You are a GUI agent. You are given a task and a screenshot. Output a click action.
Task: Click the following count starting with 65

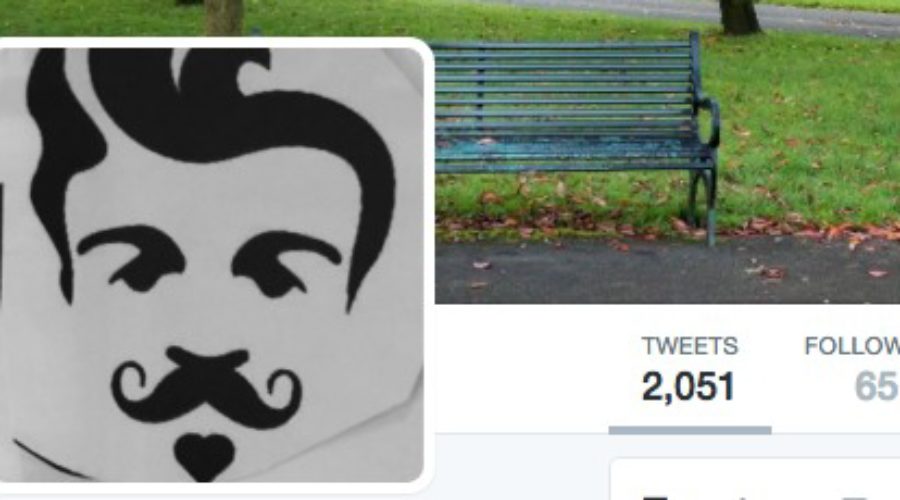tap(876, 386)
